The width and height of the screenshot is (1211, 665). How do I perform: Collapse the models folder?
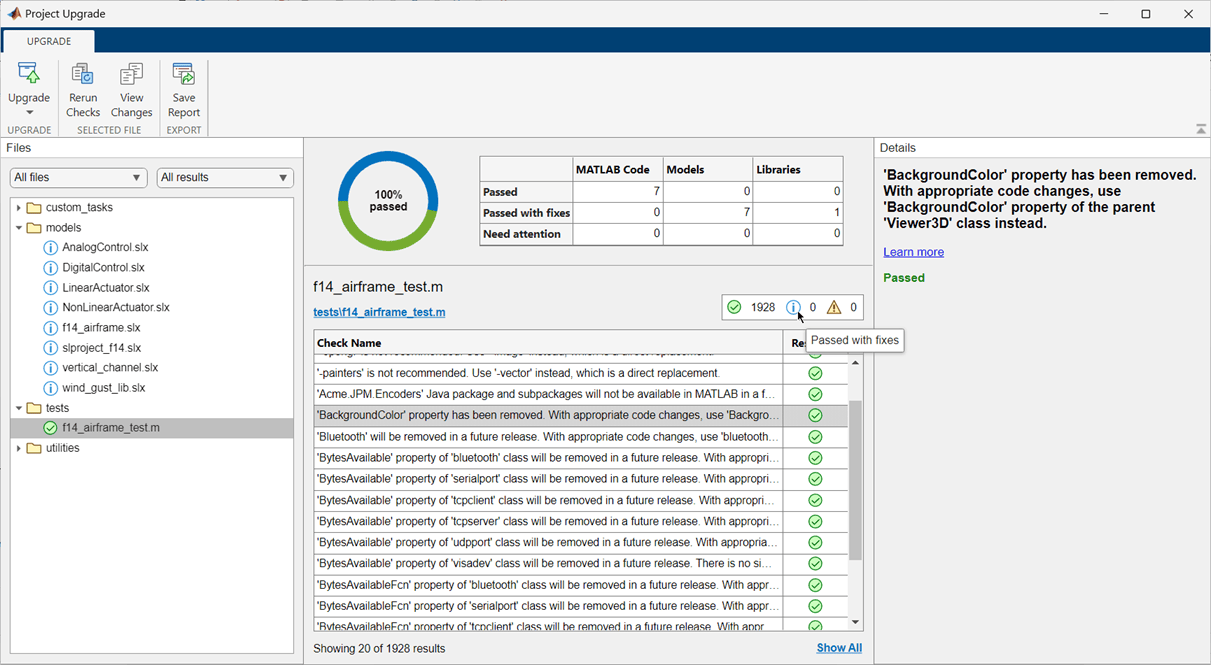(x=19, y=228)
